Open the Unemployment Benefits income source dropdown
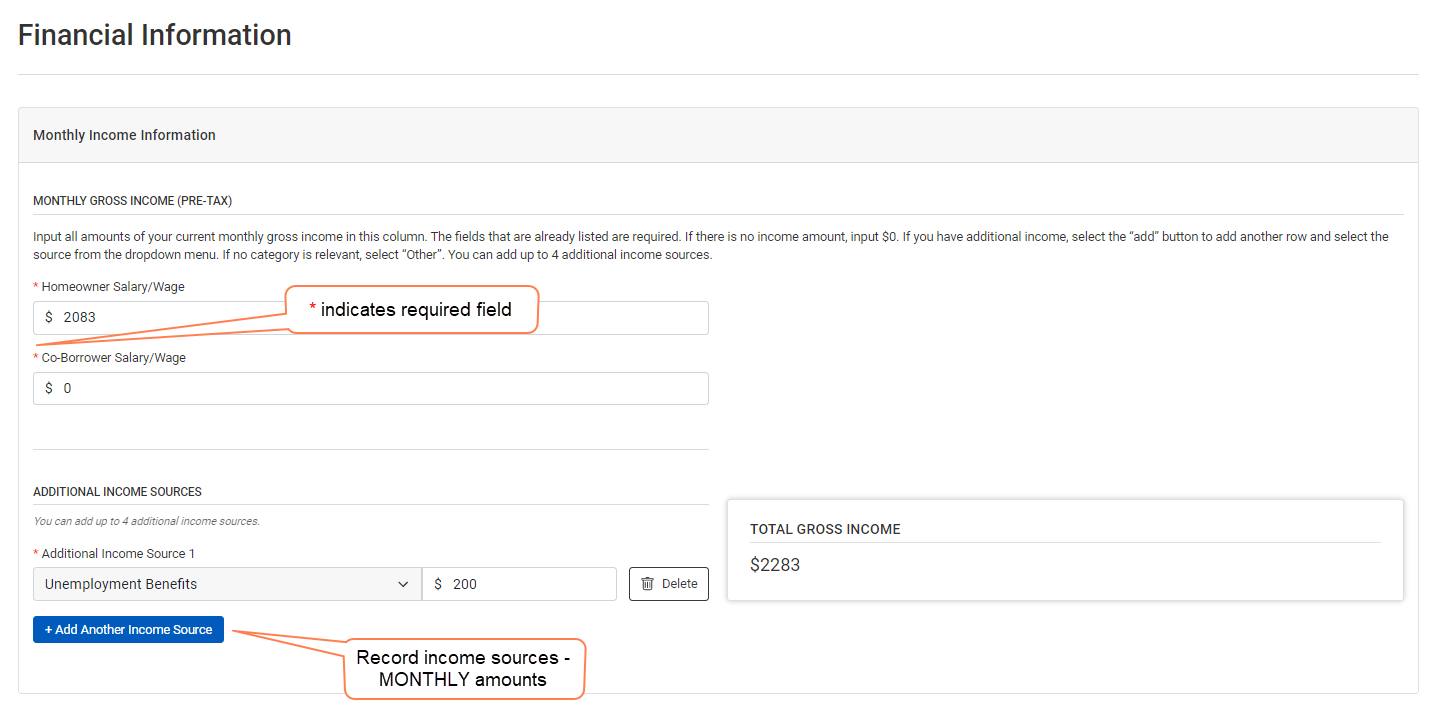The width and height of the screenshot is (1438, 713). click(226, 584)
